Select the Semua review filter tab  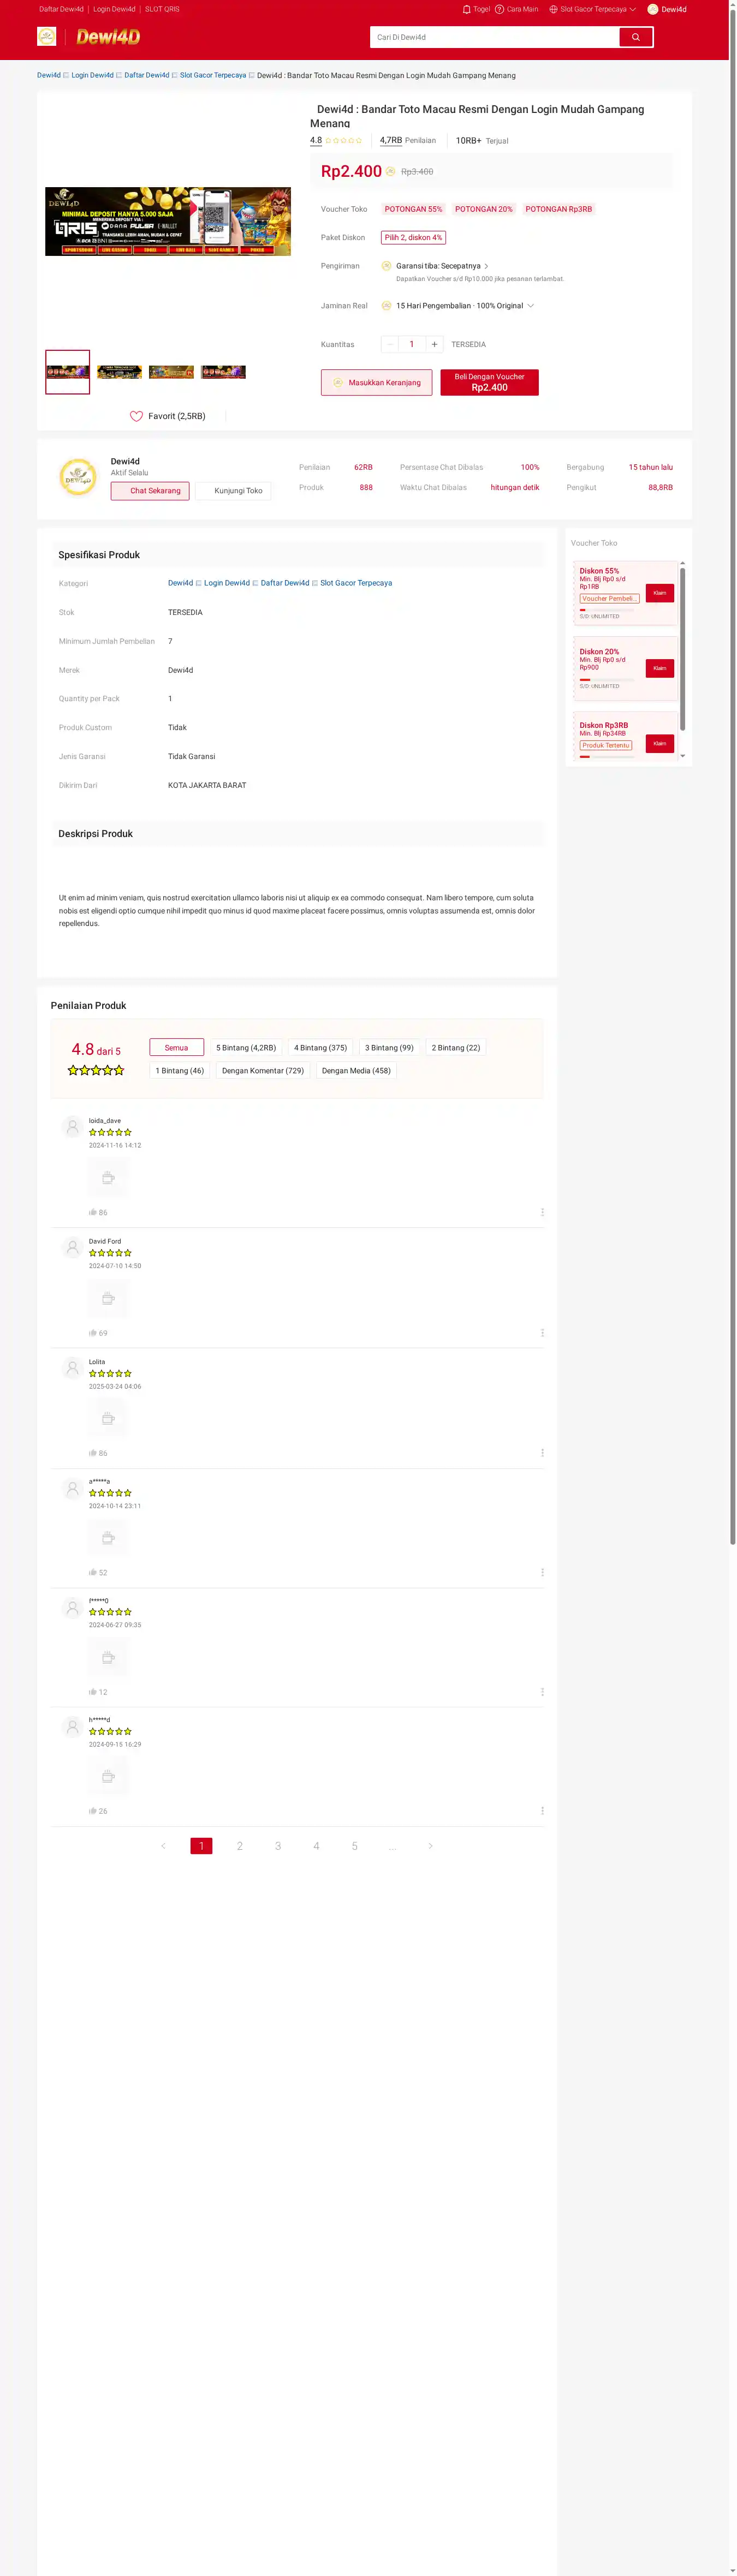point(176,1047)
